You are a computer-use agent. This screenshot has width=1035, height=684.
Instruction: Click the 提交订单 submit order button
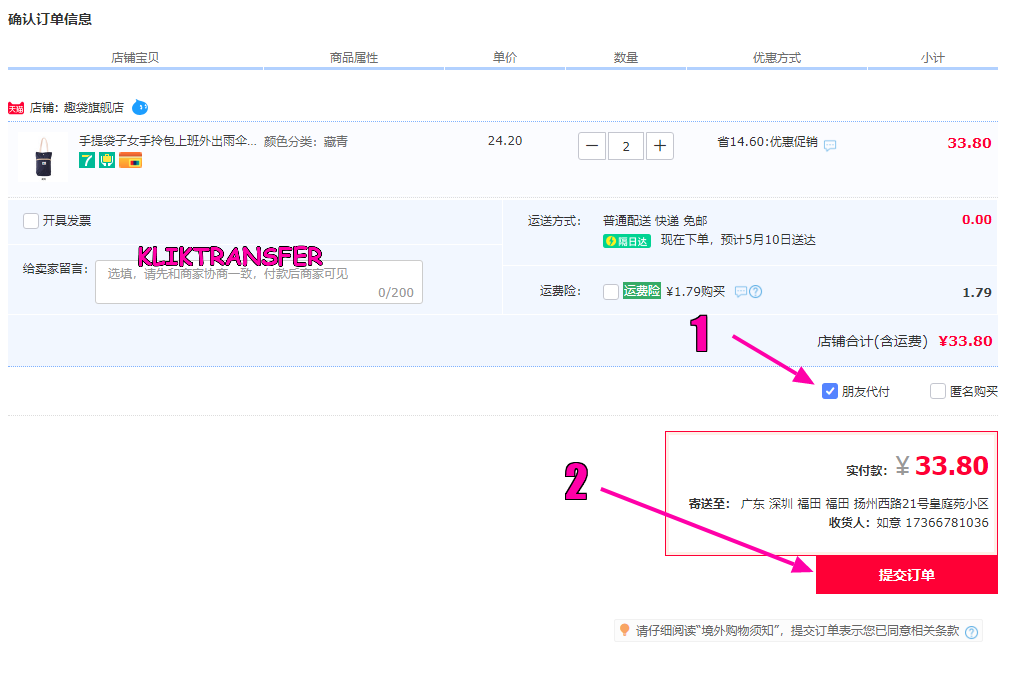[x=906, y=575]
